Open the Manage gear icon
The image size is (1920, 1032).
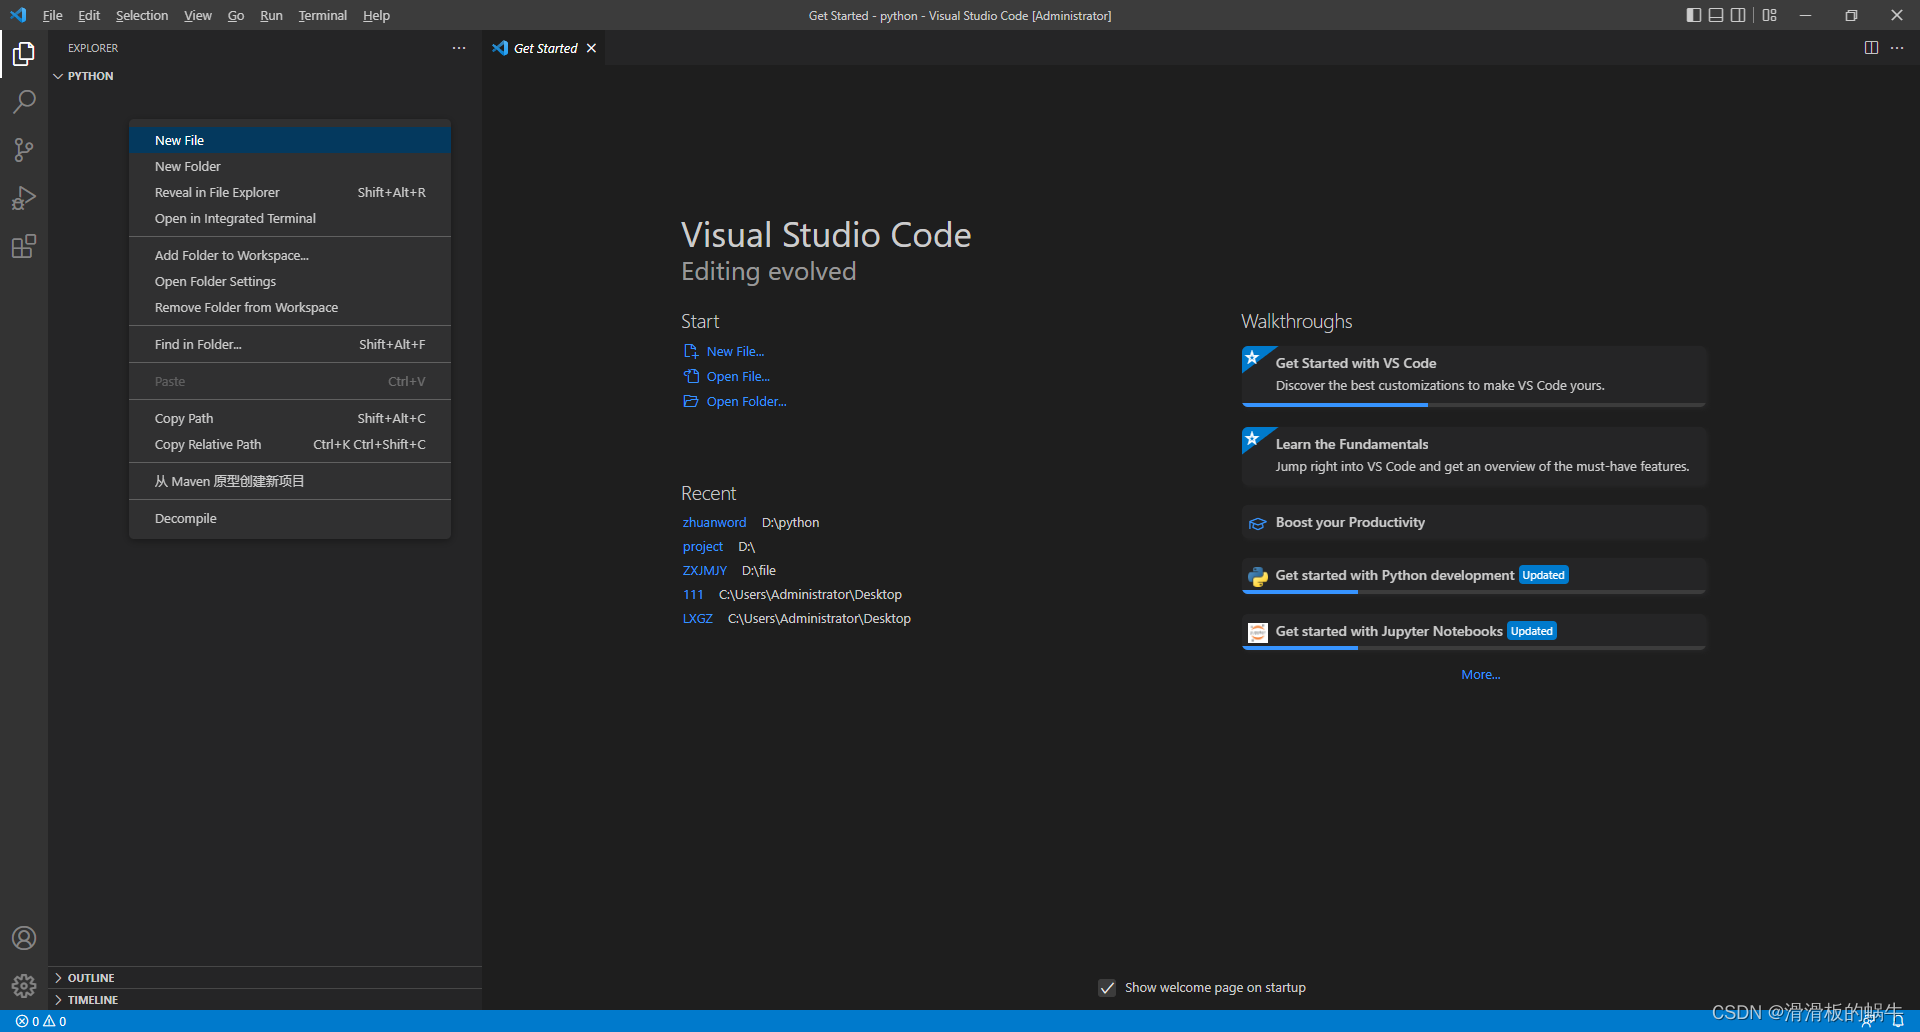(24, 986)
